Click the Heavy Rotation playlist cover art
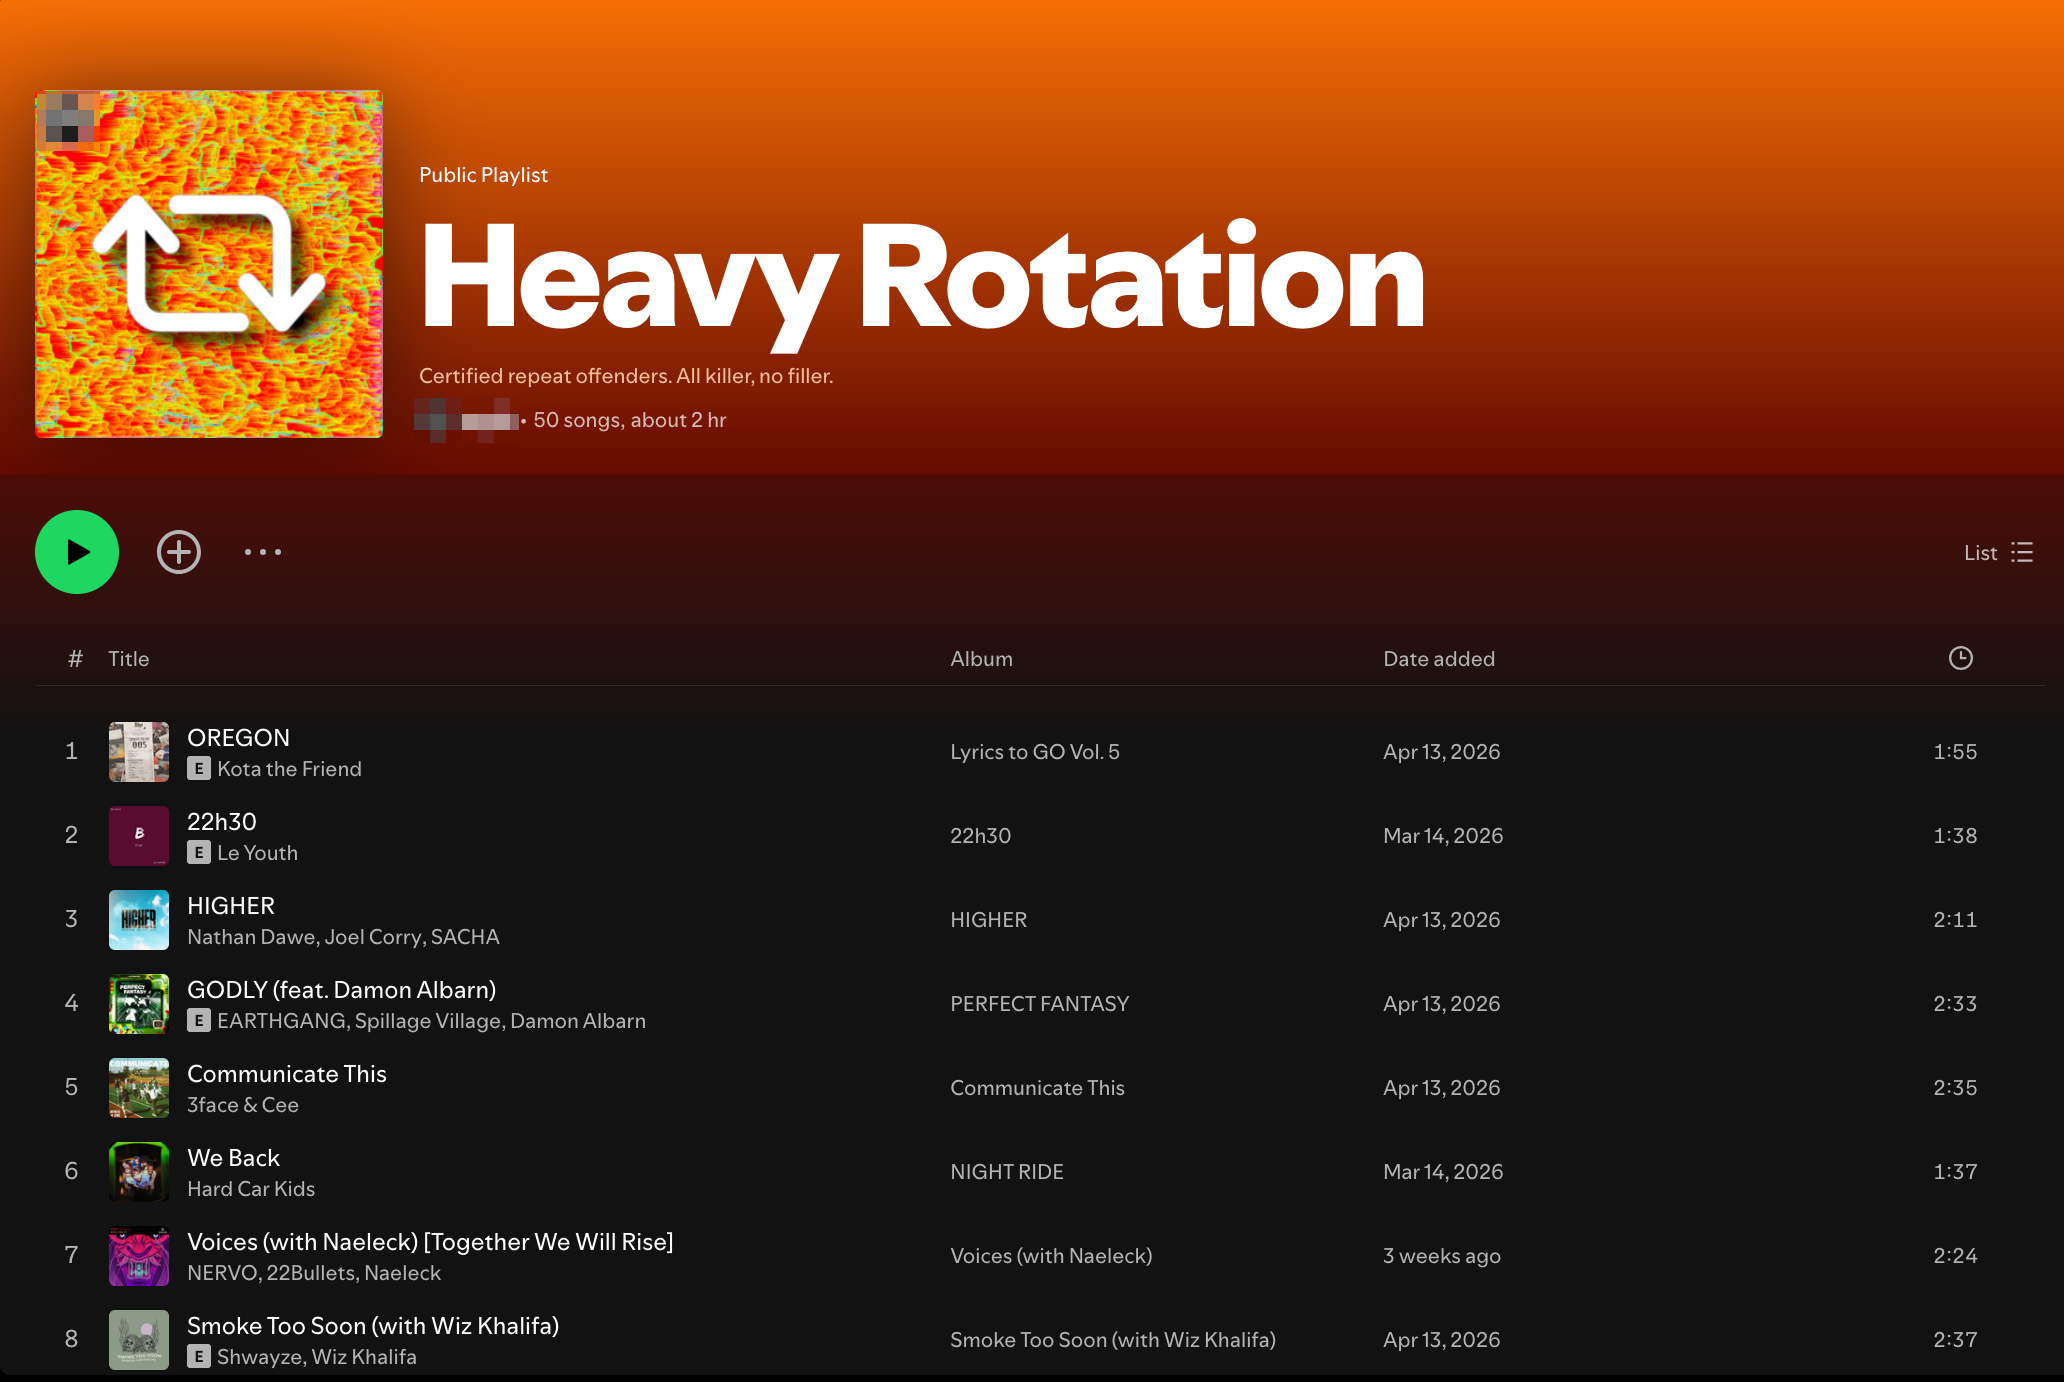 (x=209, y=264)
